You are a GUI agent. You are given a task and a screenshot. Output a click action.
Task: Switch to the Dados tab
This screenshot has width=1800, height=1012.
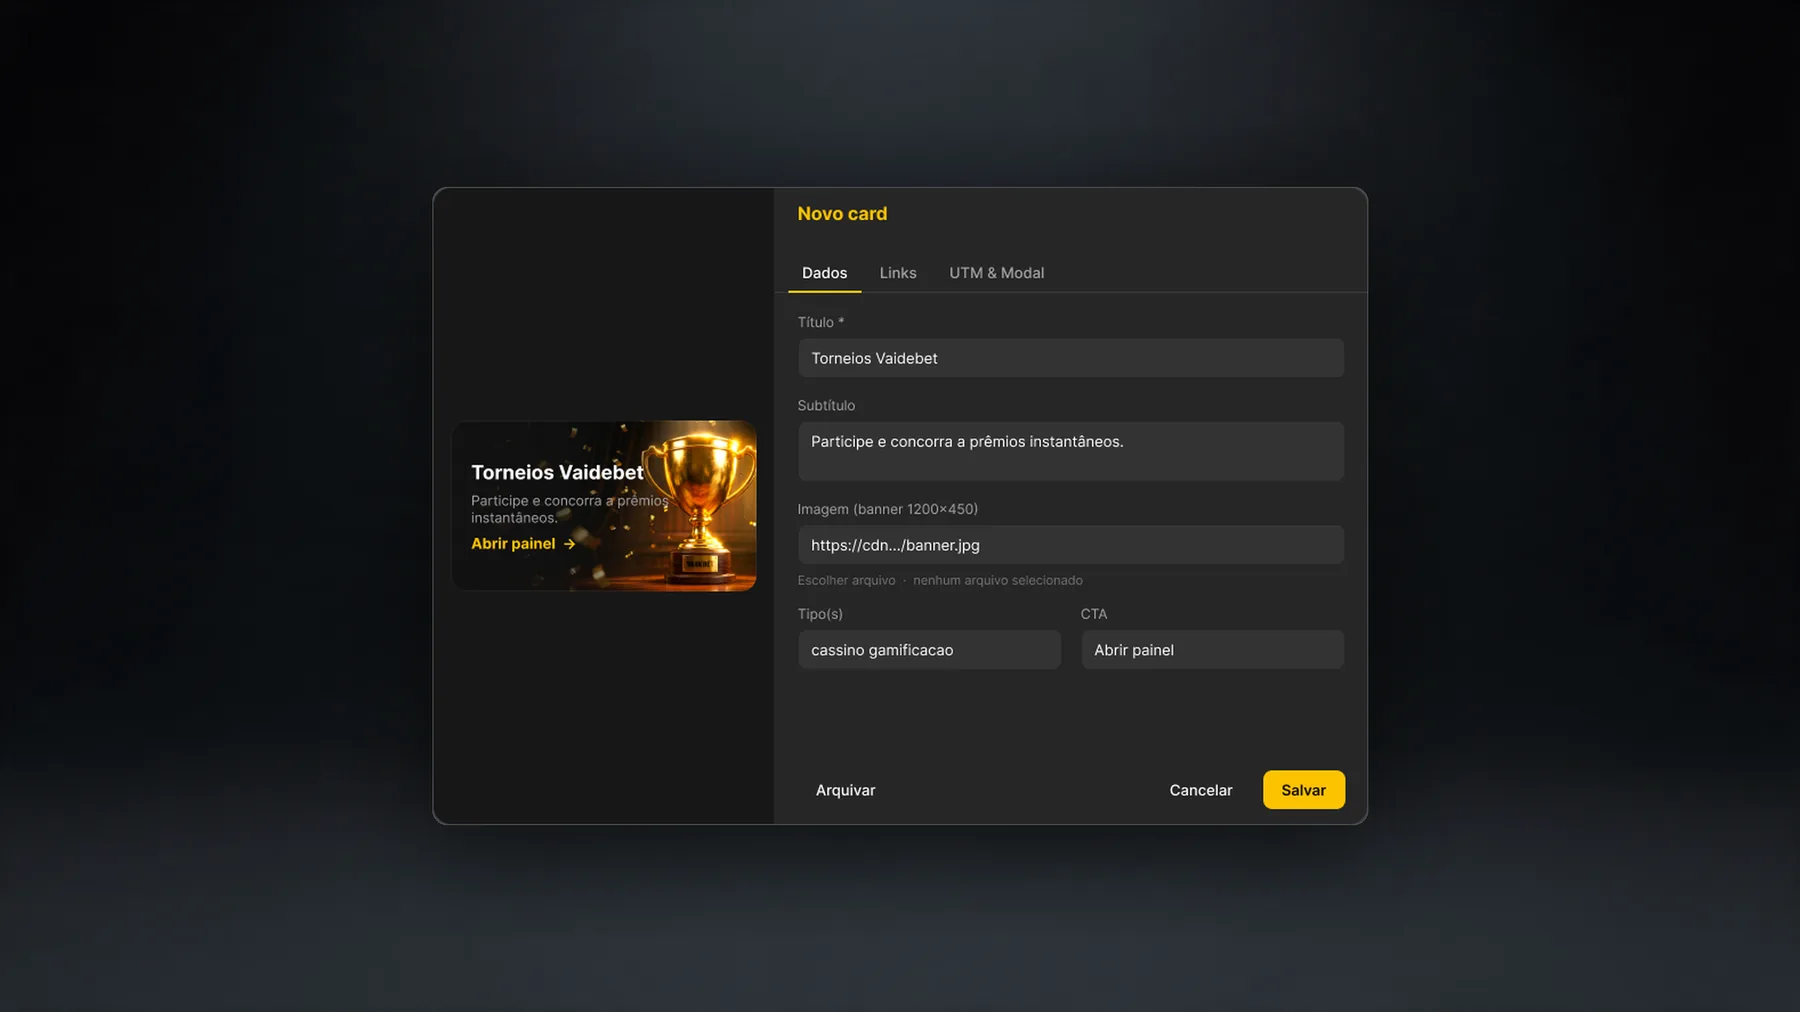[824, 273]
